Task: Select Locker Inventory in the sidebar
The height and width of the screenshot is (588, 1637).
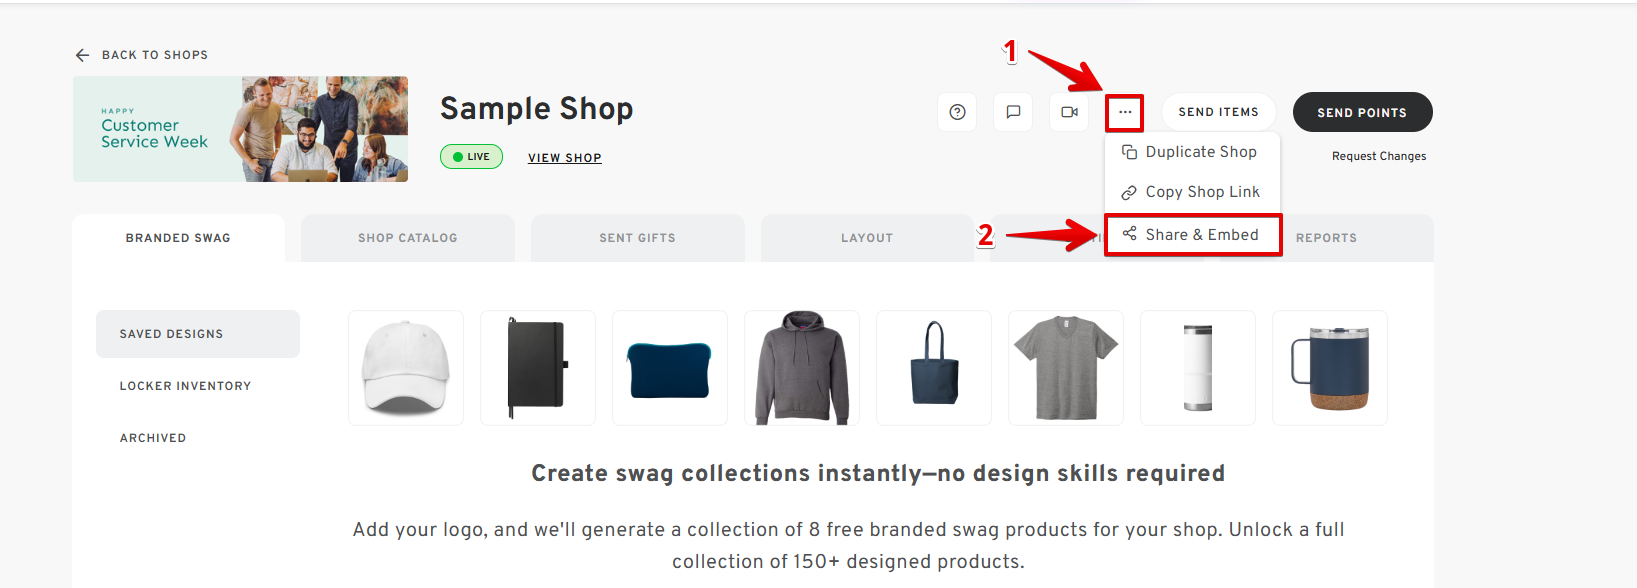Action: click(185, 386)
